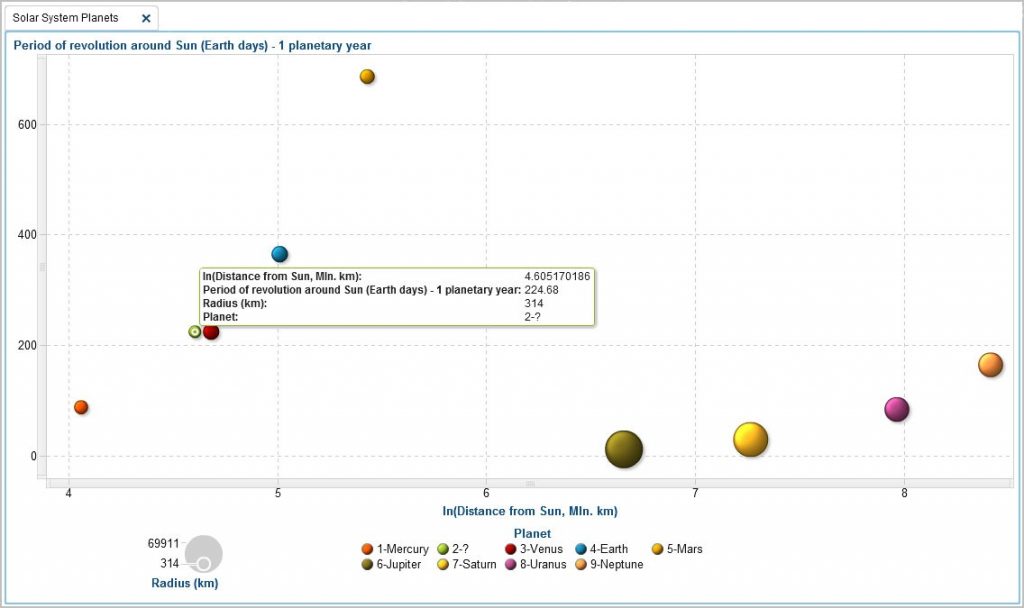Image resolution: width=1024 pixels, height=608 pixels.
Task: Open the y-axis Period of revolution selector
Action: click(x=192, y=46)
